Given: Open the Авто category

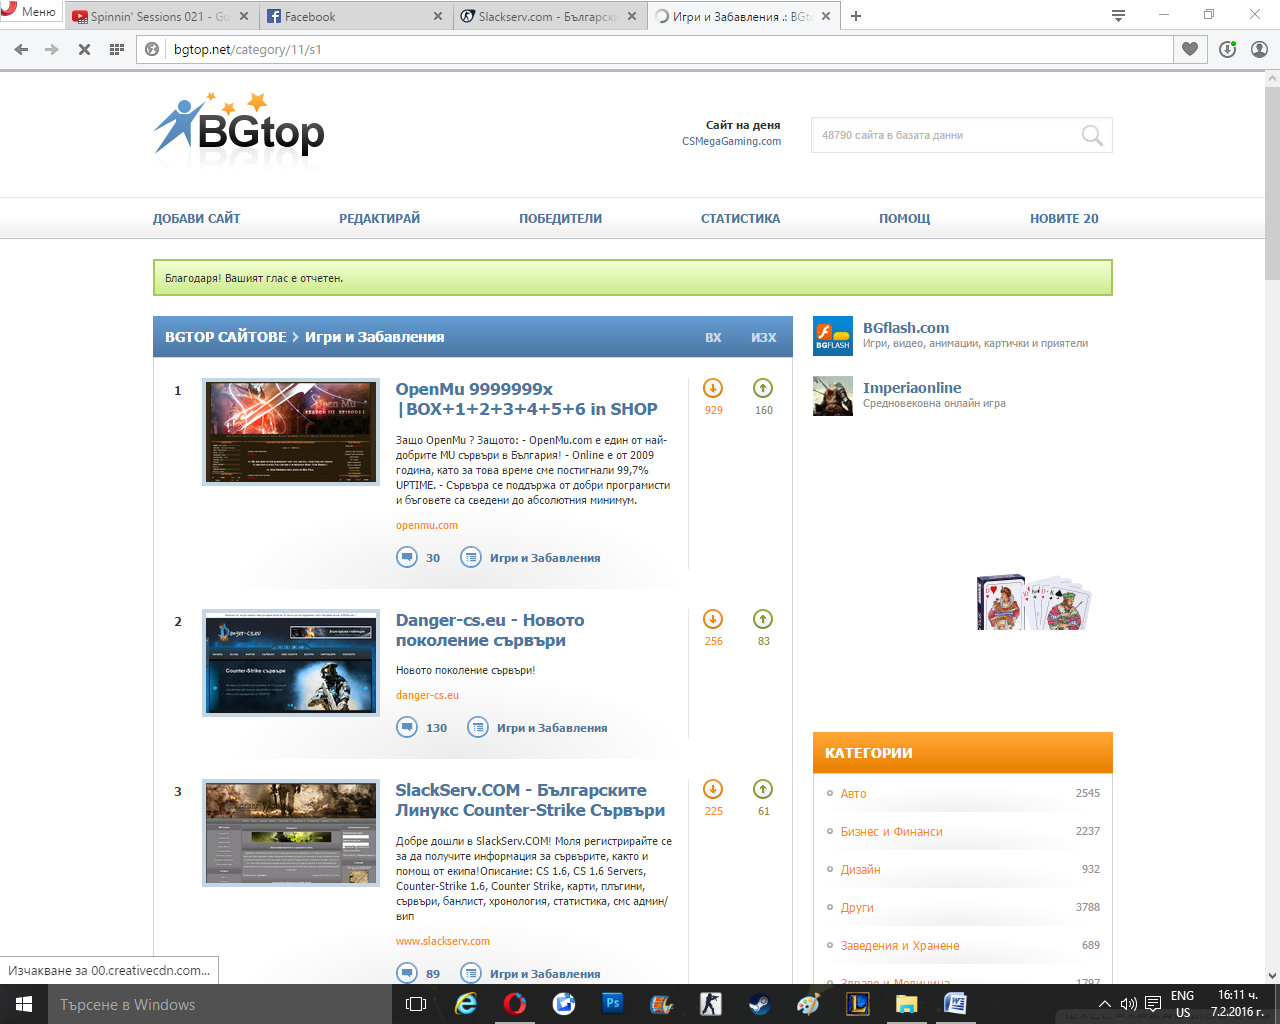Looking at the screenshot, I should pyautogui.click(x=853, y=793).
